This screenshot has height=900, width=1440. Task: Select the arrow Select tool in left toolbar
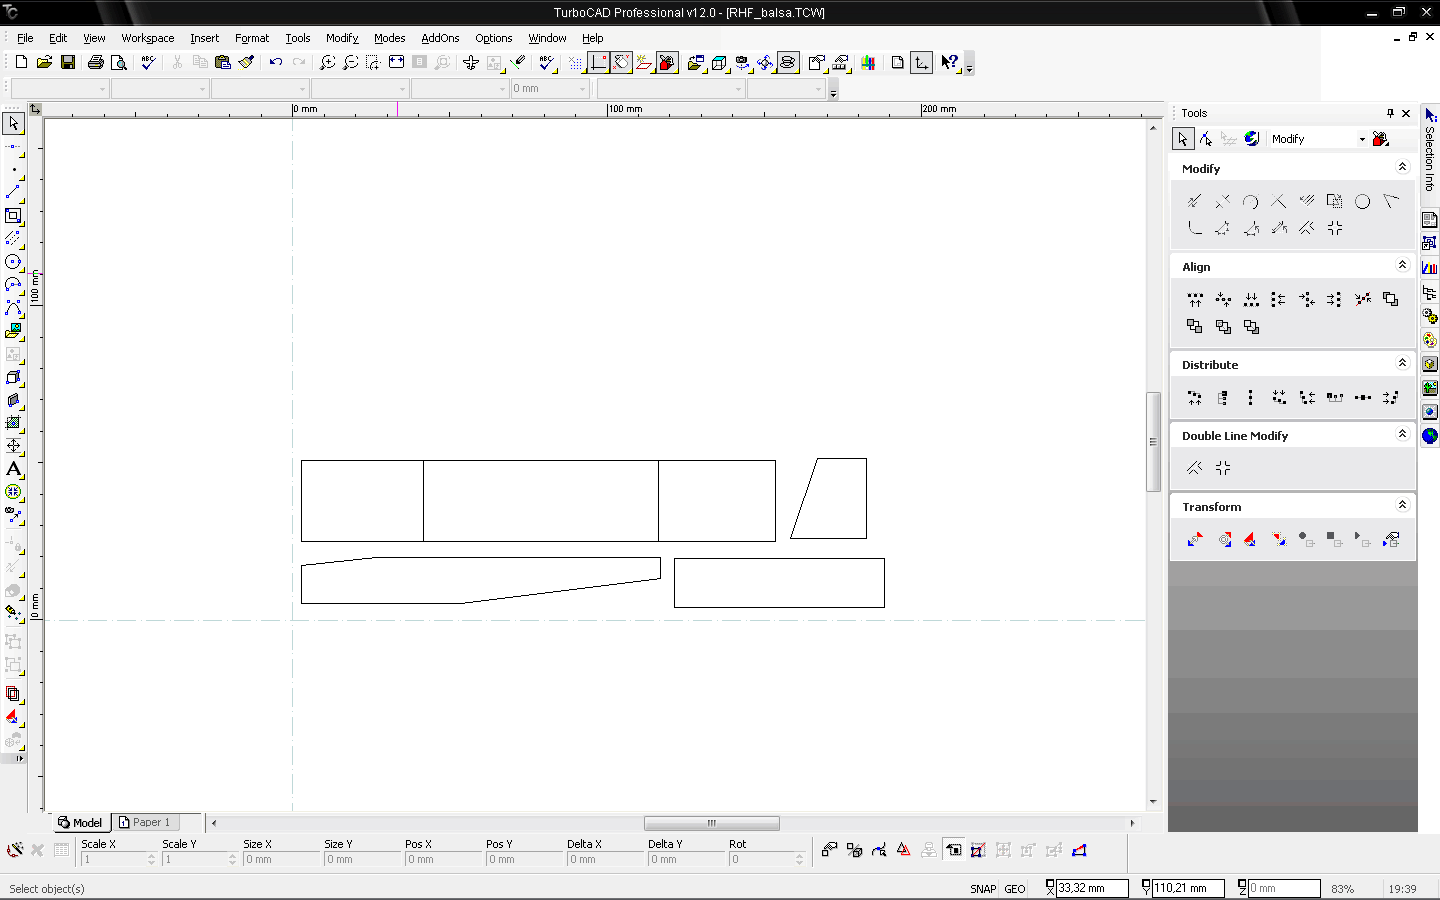click(x=13, y=123)
